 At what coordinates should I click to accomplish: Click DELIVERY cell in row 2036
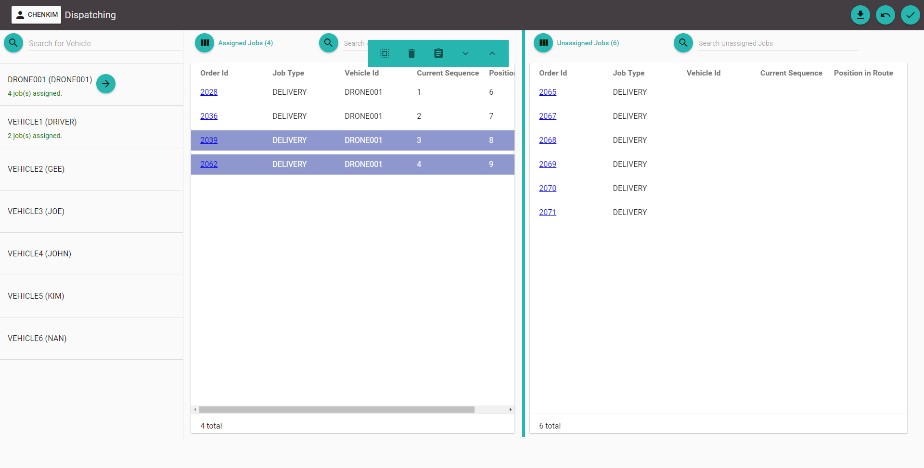289,116
